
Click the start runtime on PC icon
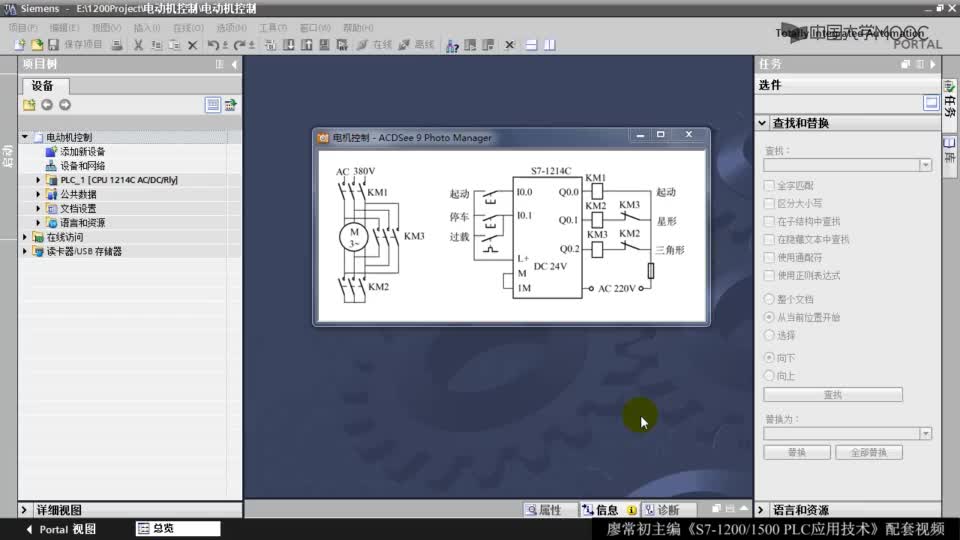(x=342, y=45)
